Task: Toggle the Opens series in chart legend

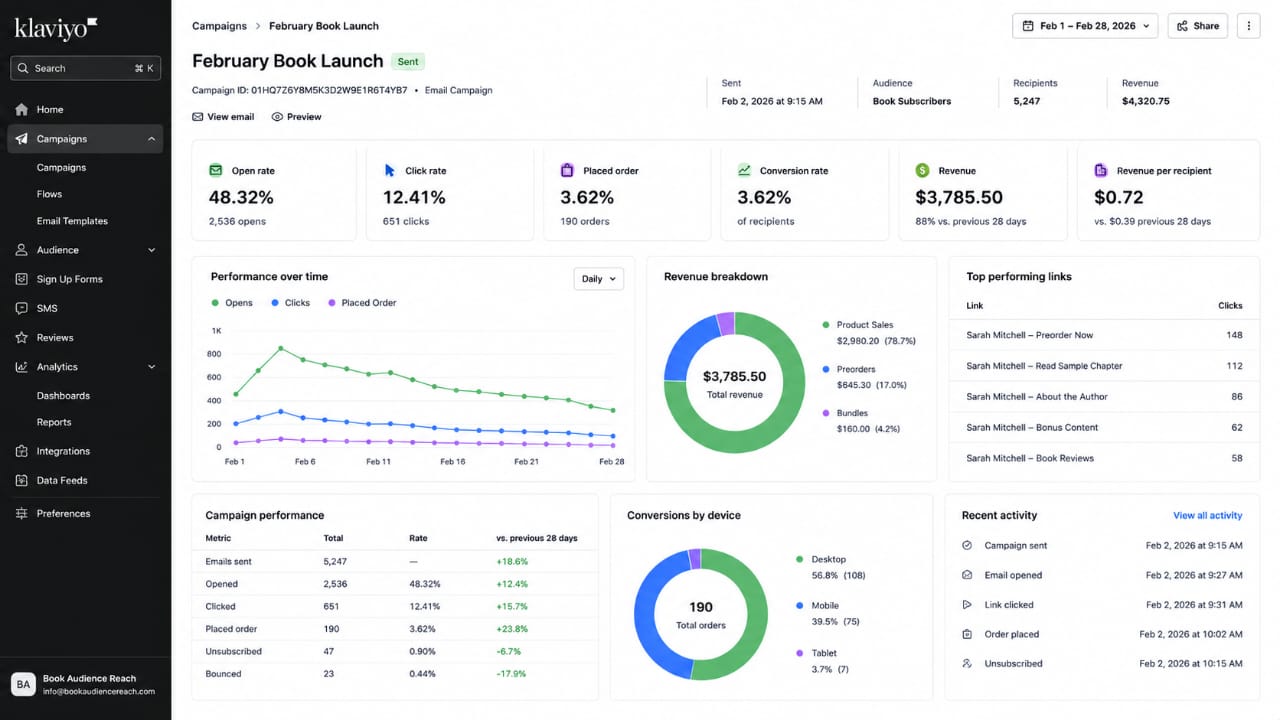Action: click(x=232, y=303)
